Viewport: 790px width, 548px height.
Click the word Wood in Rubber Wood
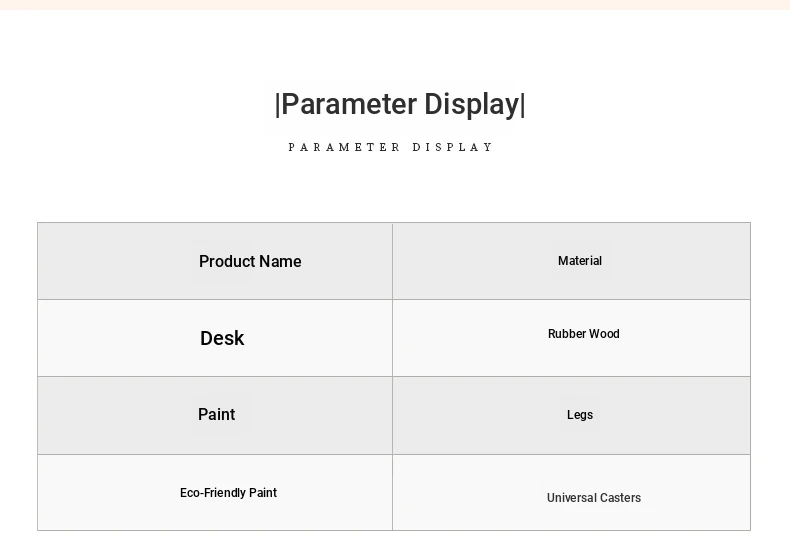click(x=604, y=334)
